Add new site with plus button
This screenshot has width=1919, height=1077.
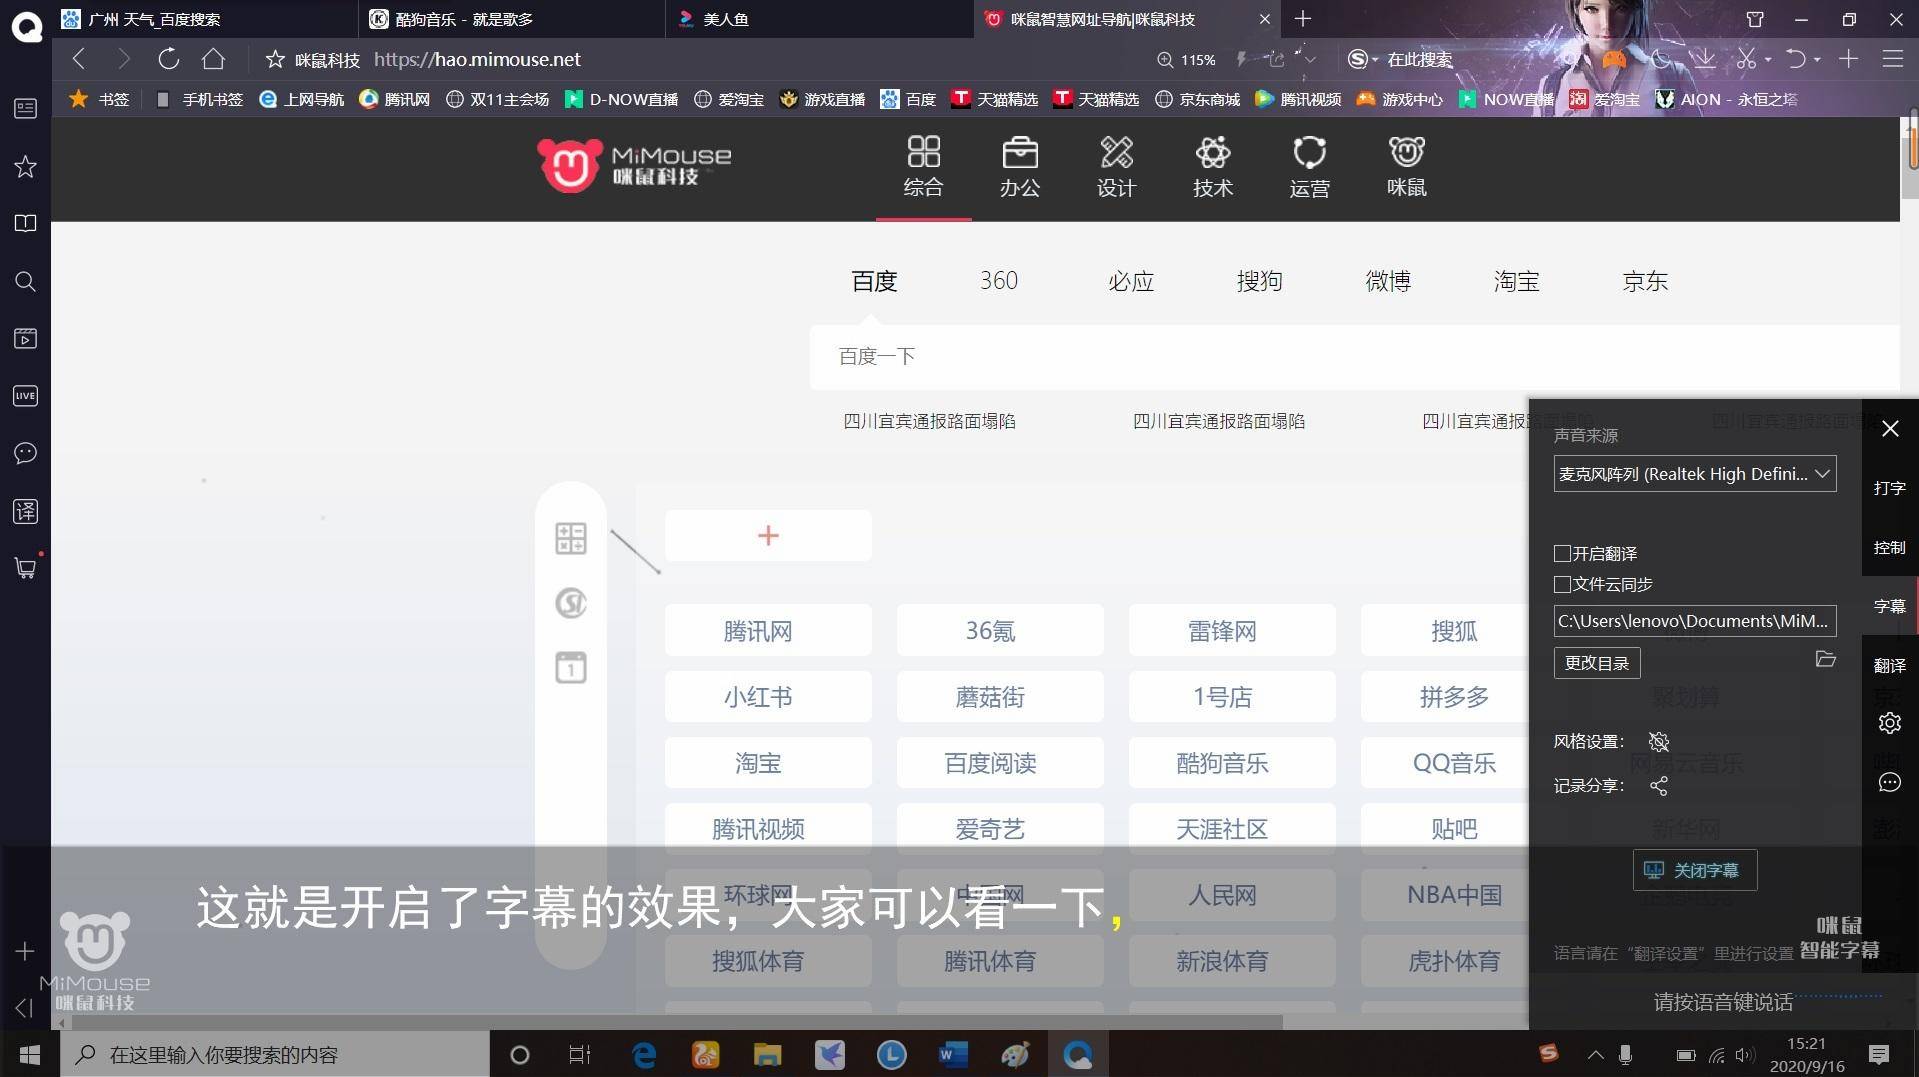[768, 535]
